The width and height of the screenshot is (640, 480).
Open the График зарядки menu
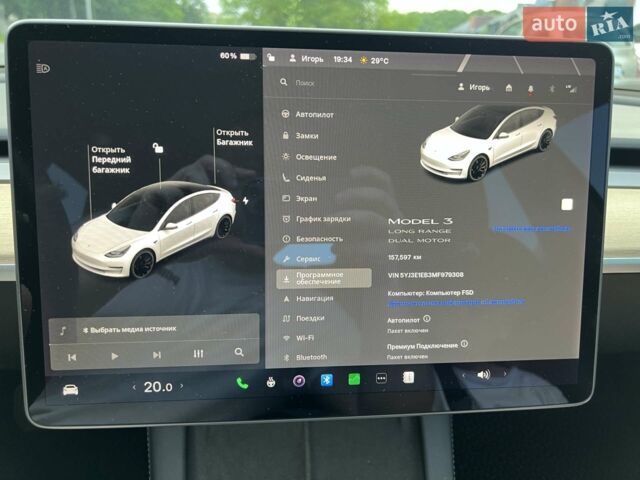[317, 219]
